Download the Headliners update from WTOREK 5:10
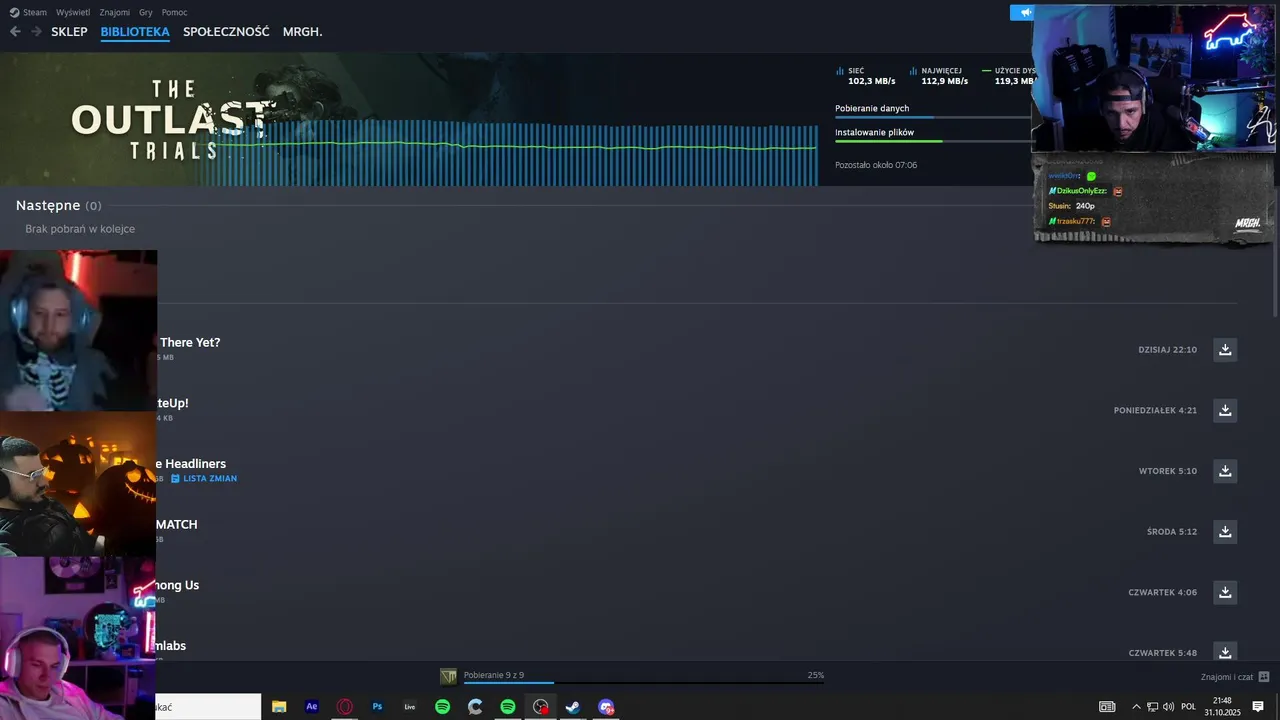This screenshot has height=720, width=1280. click(1225, 471)
